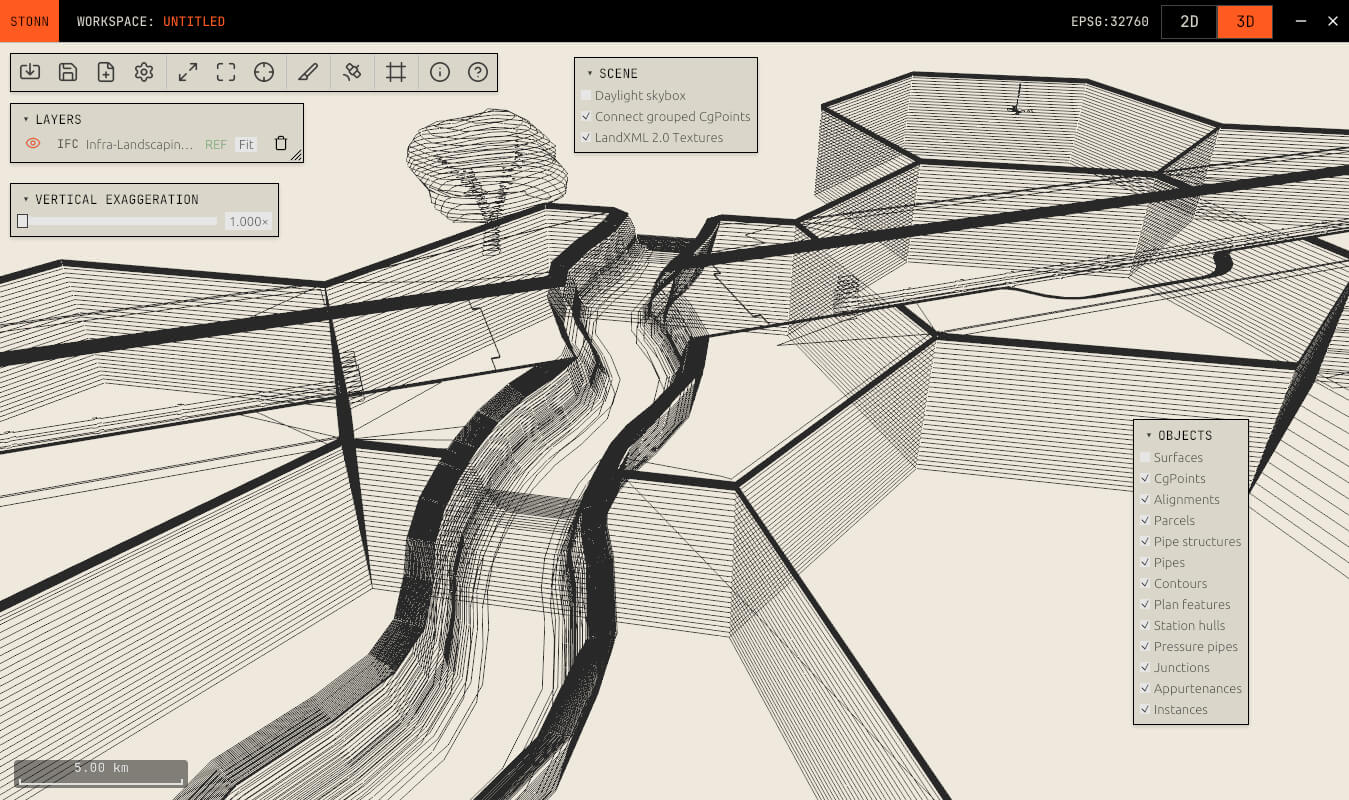Click the dashed frame extent icon
Screen dimensions: 1349x800
tap(226, 72)
